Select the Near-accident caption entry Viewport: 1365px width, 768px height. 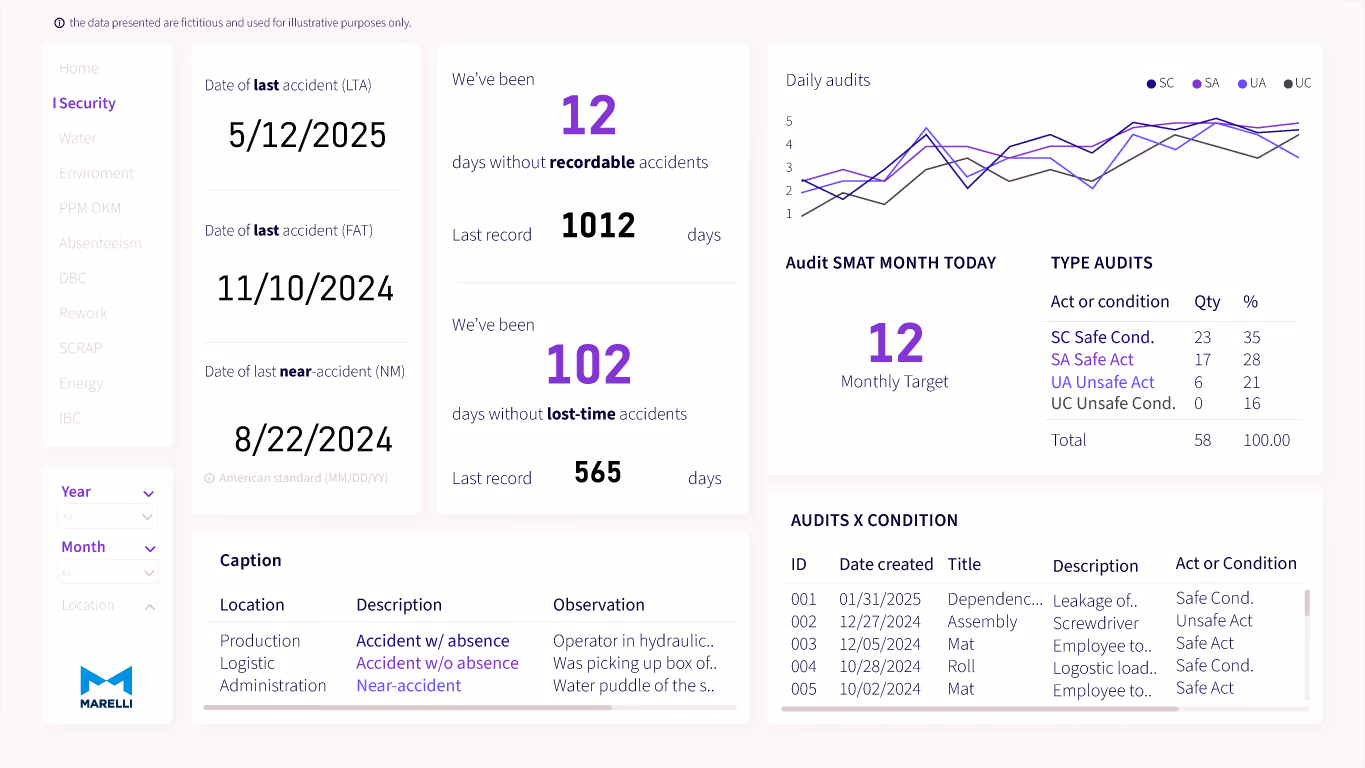(410, 685)
